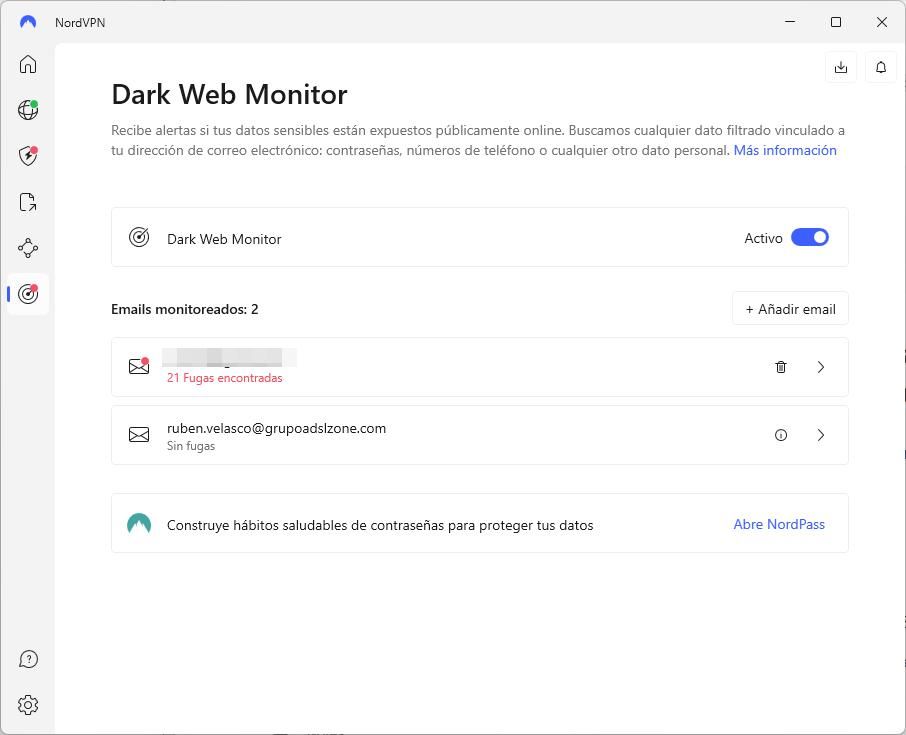Click info icon for ruben.velasco email
The height and width of the screenshot is (735, 906).
point(781,435)
